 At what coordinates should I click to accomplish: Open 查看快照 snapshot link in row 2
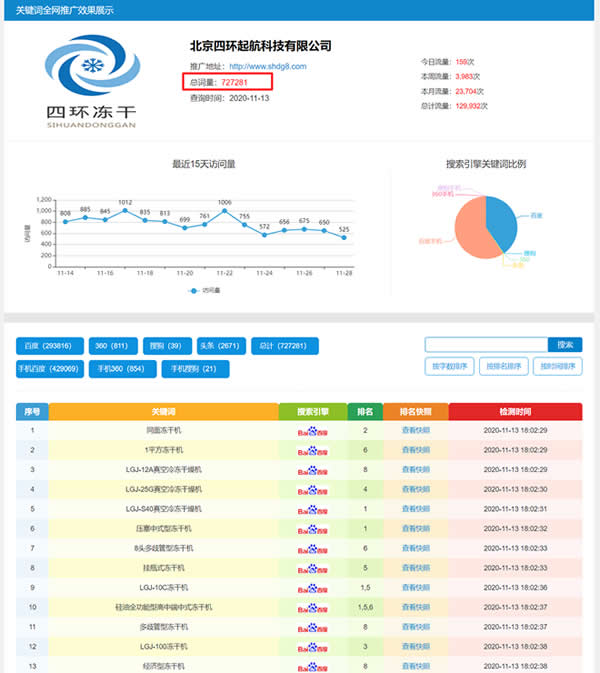coord(416,450)
